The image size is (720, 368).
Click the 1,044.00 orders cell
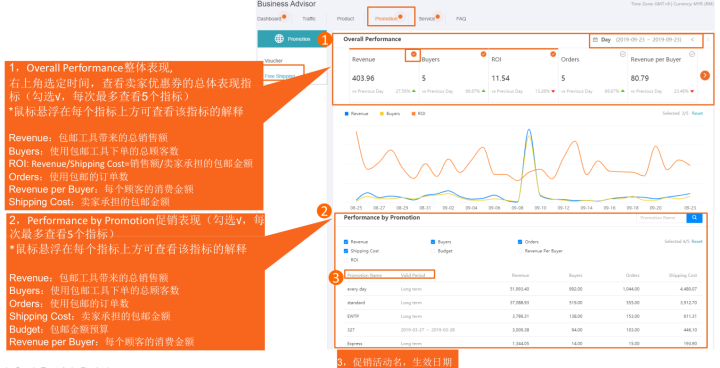[x=631, y=289]
